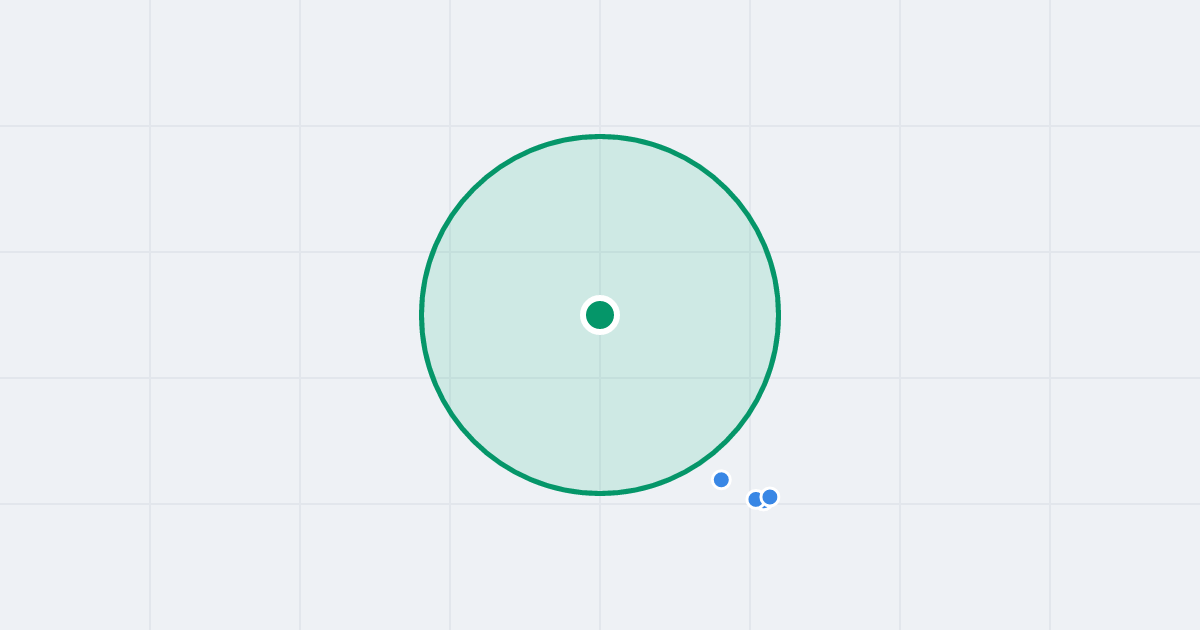The width and height of the screenshot is (1200, 630).
Task: Select the green center marker of the circle
Action: pyautogui.click(x=600, y=315)
